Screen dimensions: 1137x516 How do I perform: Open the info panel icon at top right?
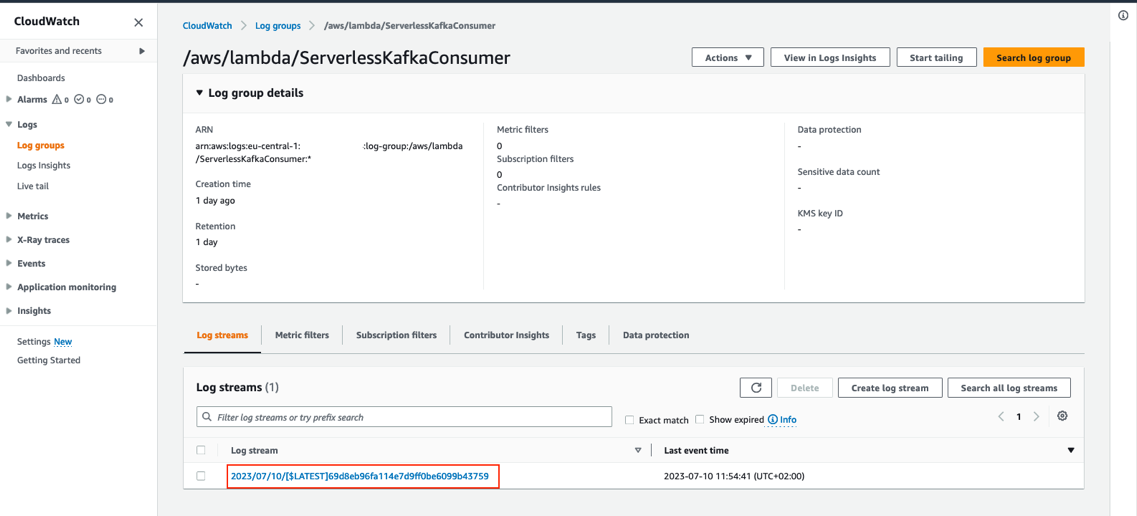[1123, 16]
